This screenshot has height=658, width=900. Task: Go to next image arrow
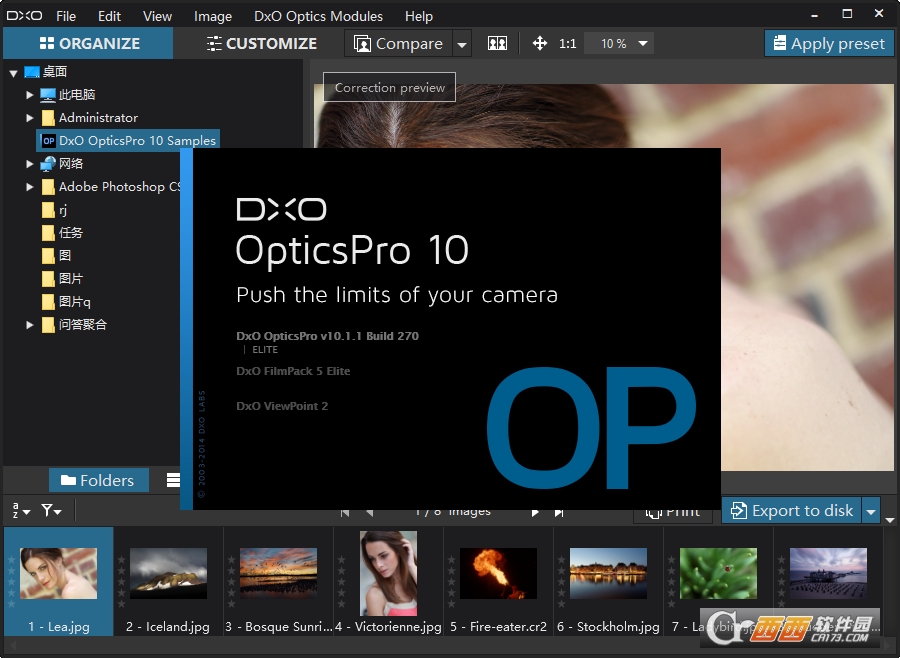coord(535,513)
